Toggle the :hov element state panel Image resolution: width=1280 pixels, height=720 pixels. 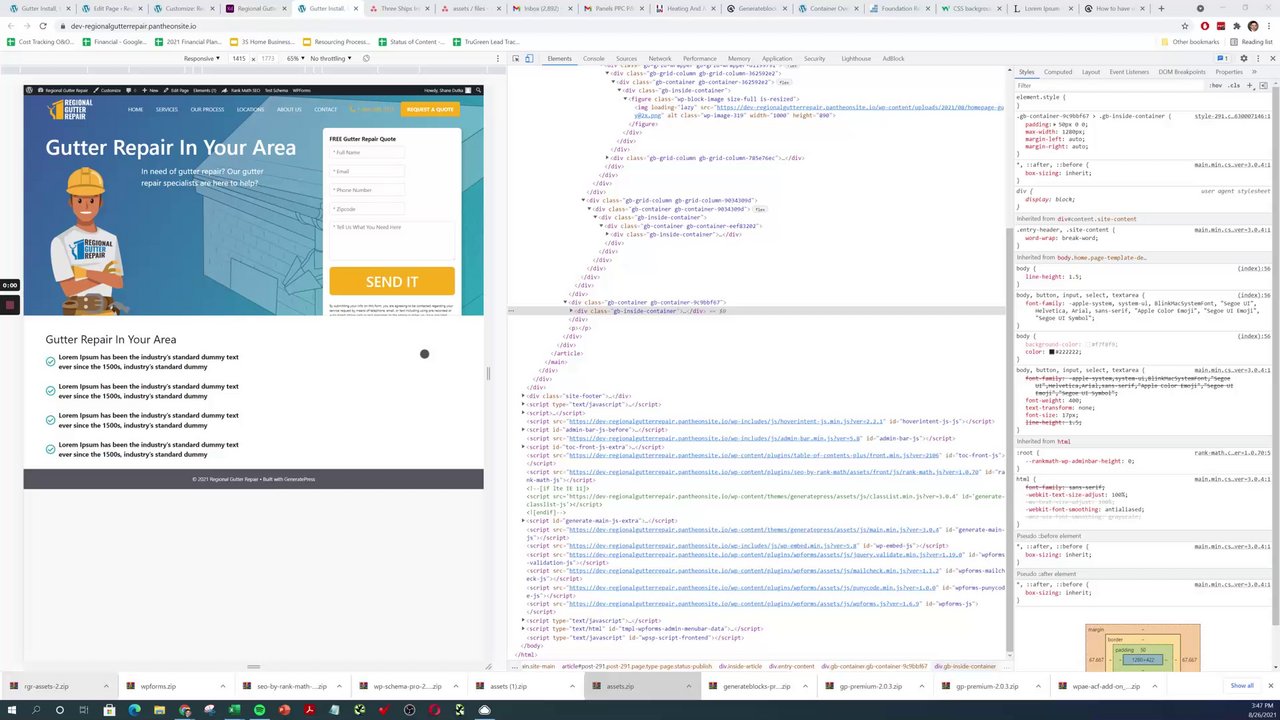pyautogui.click(x=1215, y=86)
